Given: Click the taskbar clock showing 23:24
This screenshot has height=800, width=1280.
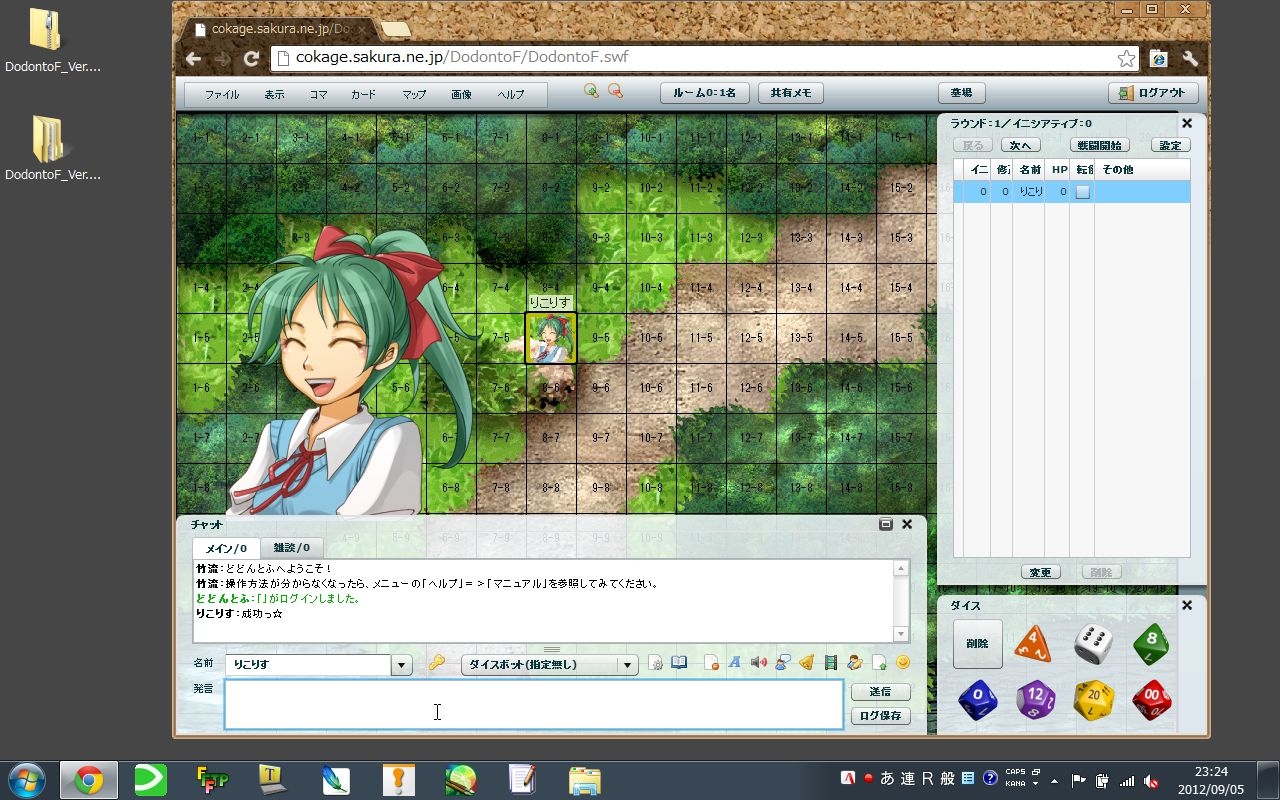Looking at the screenshot, I should click(x=1210, y=772).
